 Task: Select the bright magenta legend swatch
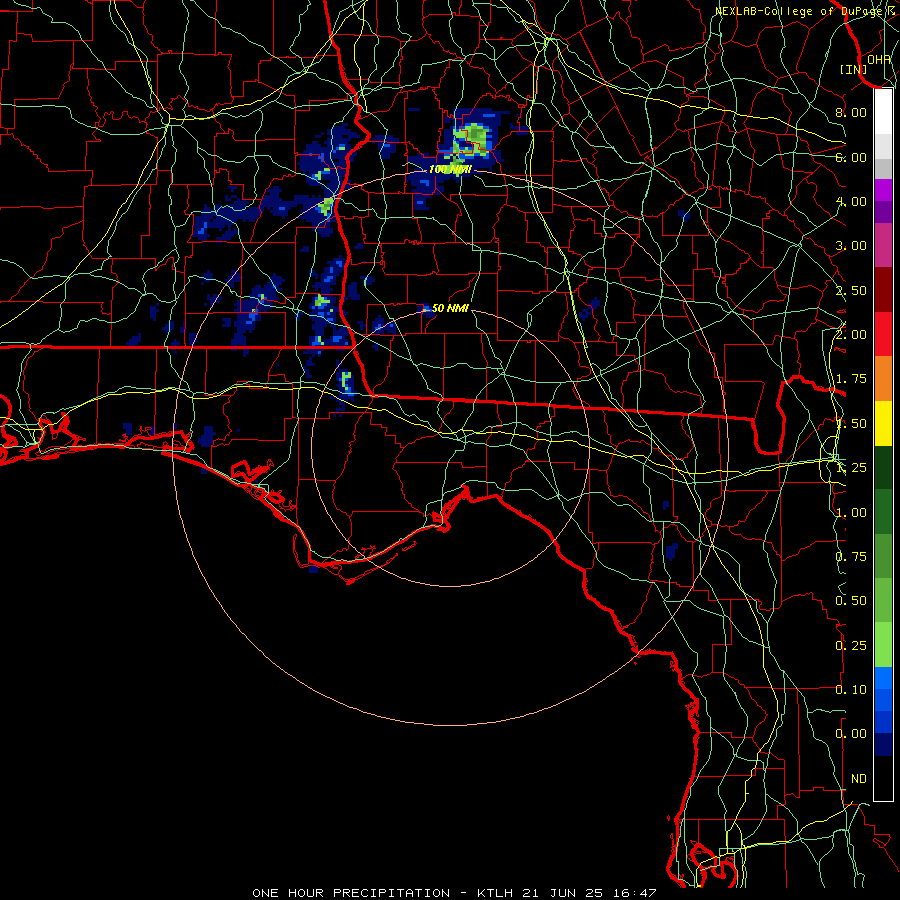[x=883, y=190]
